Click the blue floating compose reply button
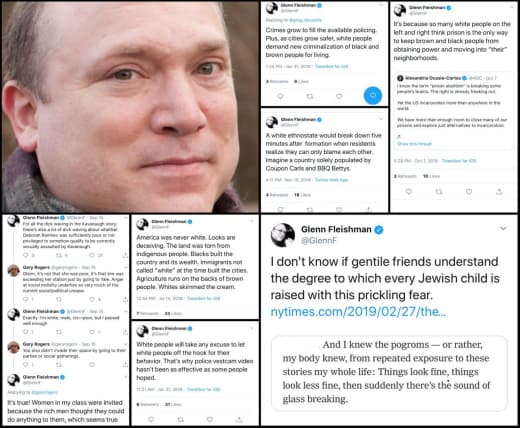Image resolution: width=520 pixels, height=428 pixels. pyautogui.click(x=373, y=95)
